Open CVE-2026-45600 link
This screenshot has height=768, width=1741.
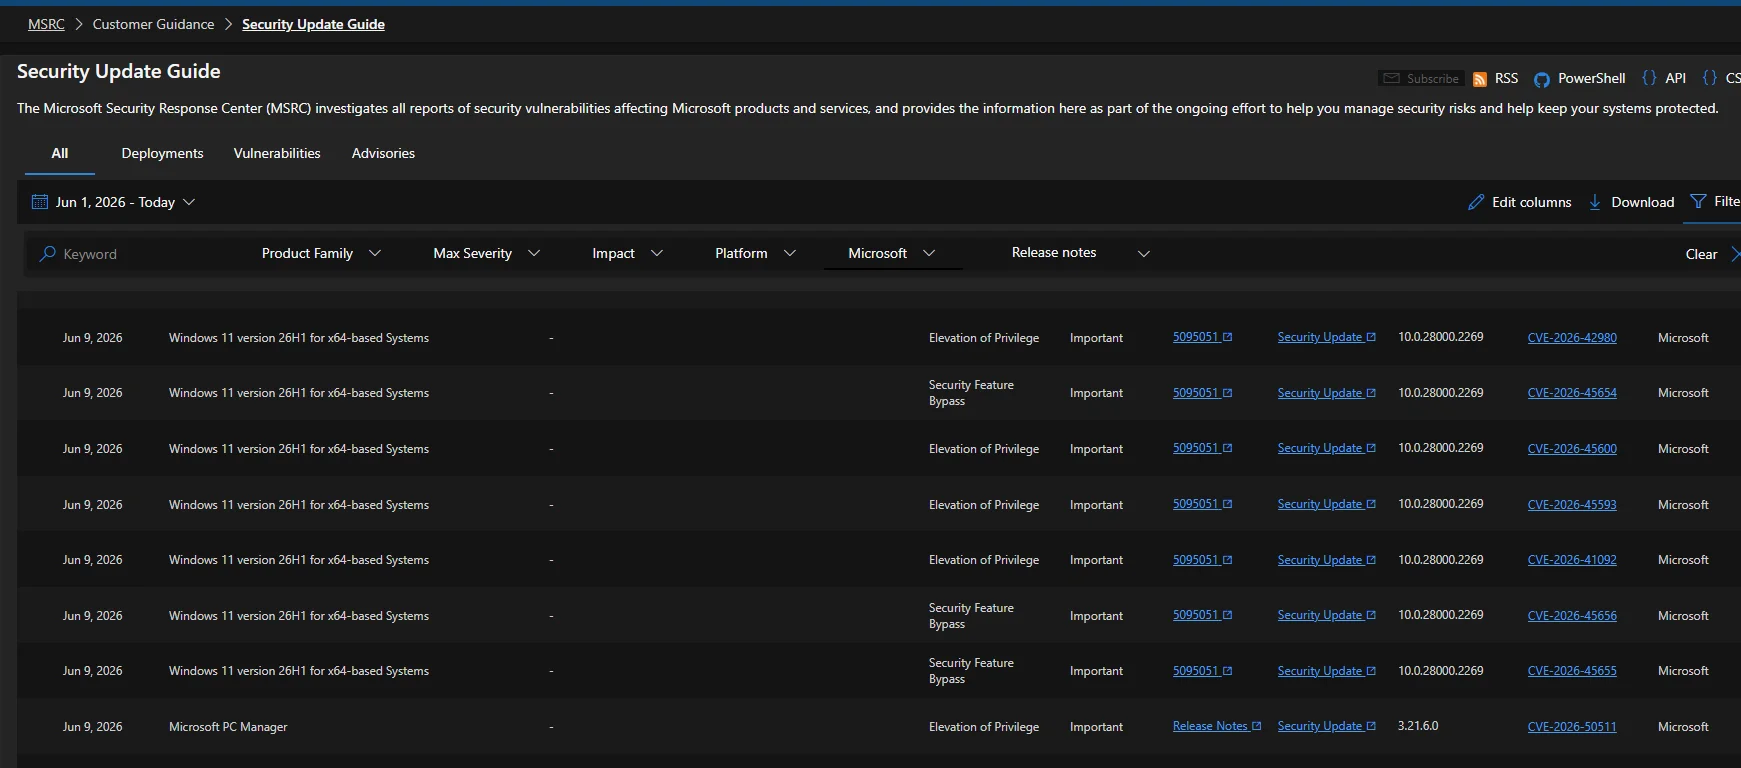click(x=1572, y=449)
